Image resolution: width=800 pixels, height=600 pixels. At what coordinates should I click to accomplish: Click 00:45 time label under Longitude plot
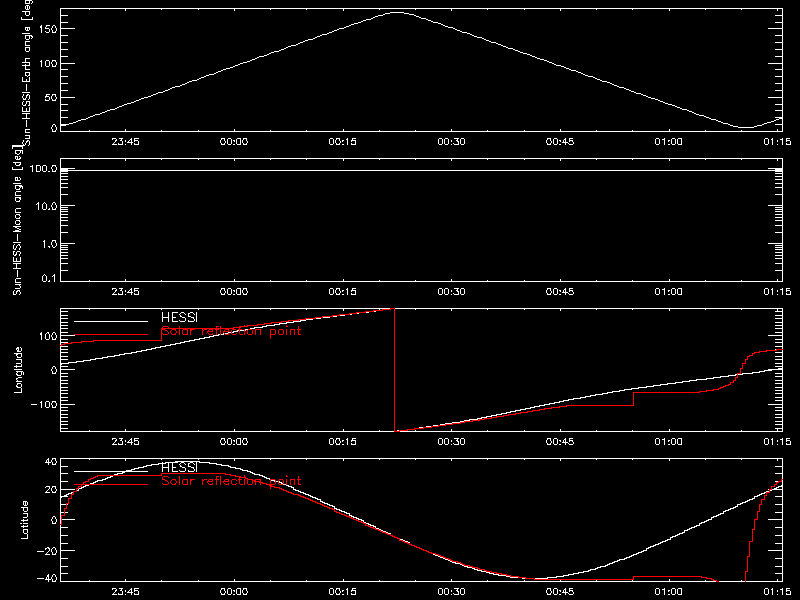pyautogui.click(x=560, y=442)
